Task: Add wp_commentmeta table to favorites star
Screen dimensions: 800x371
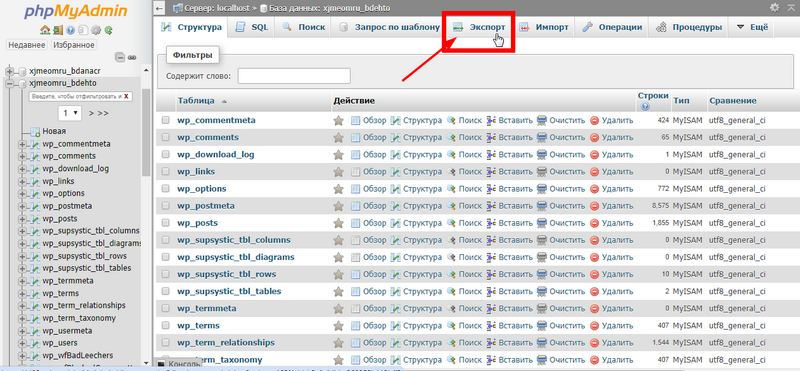Action: [338, 121]
